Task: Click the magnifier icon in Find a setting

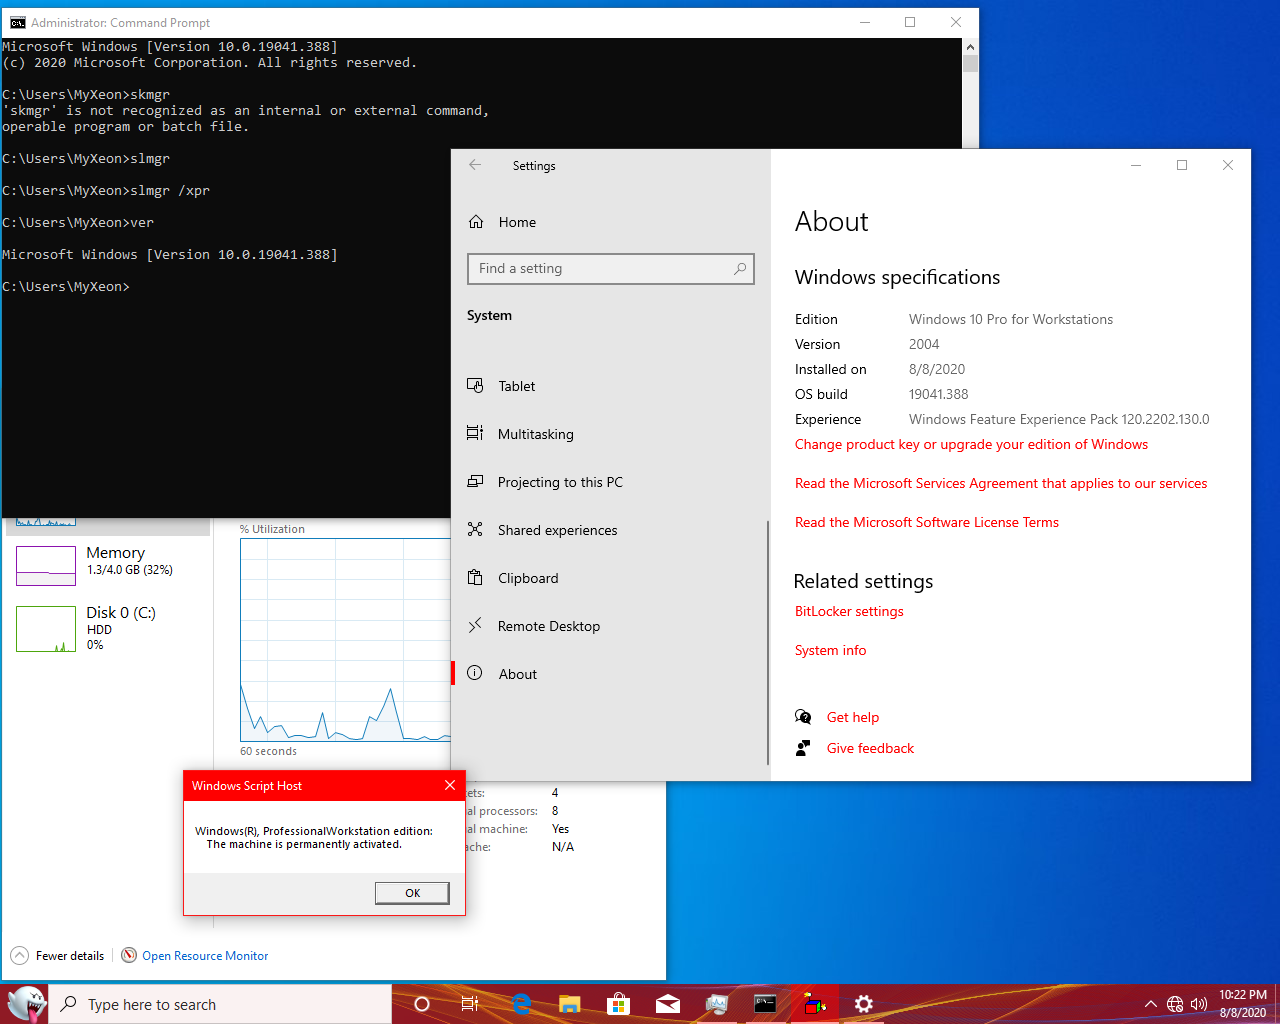Action: (x=740, y=269)
